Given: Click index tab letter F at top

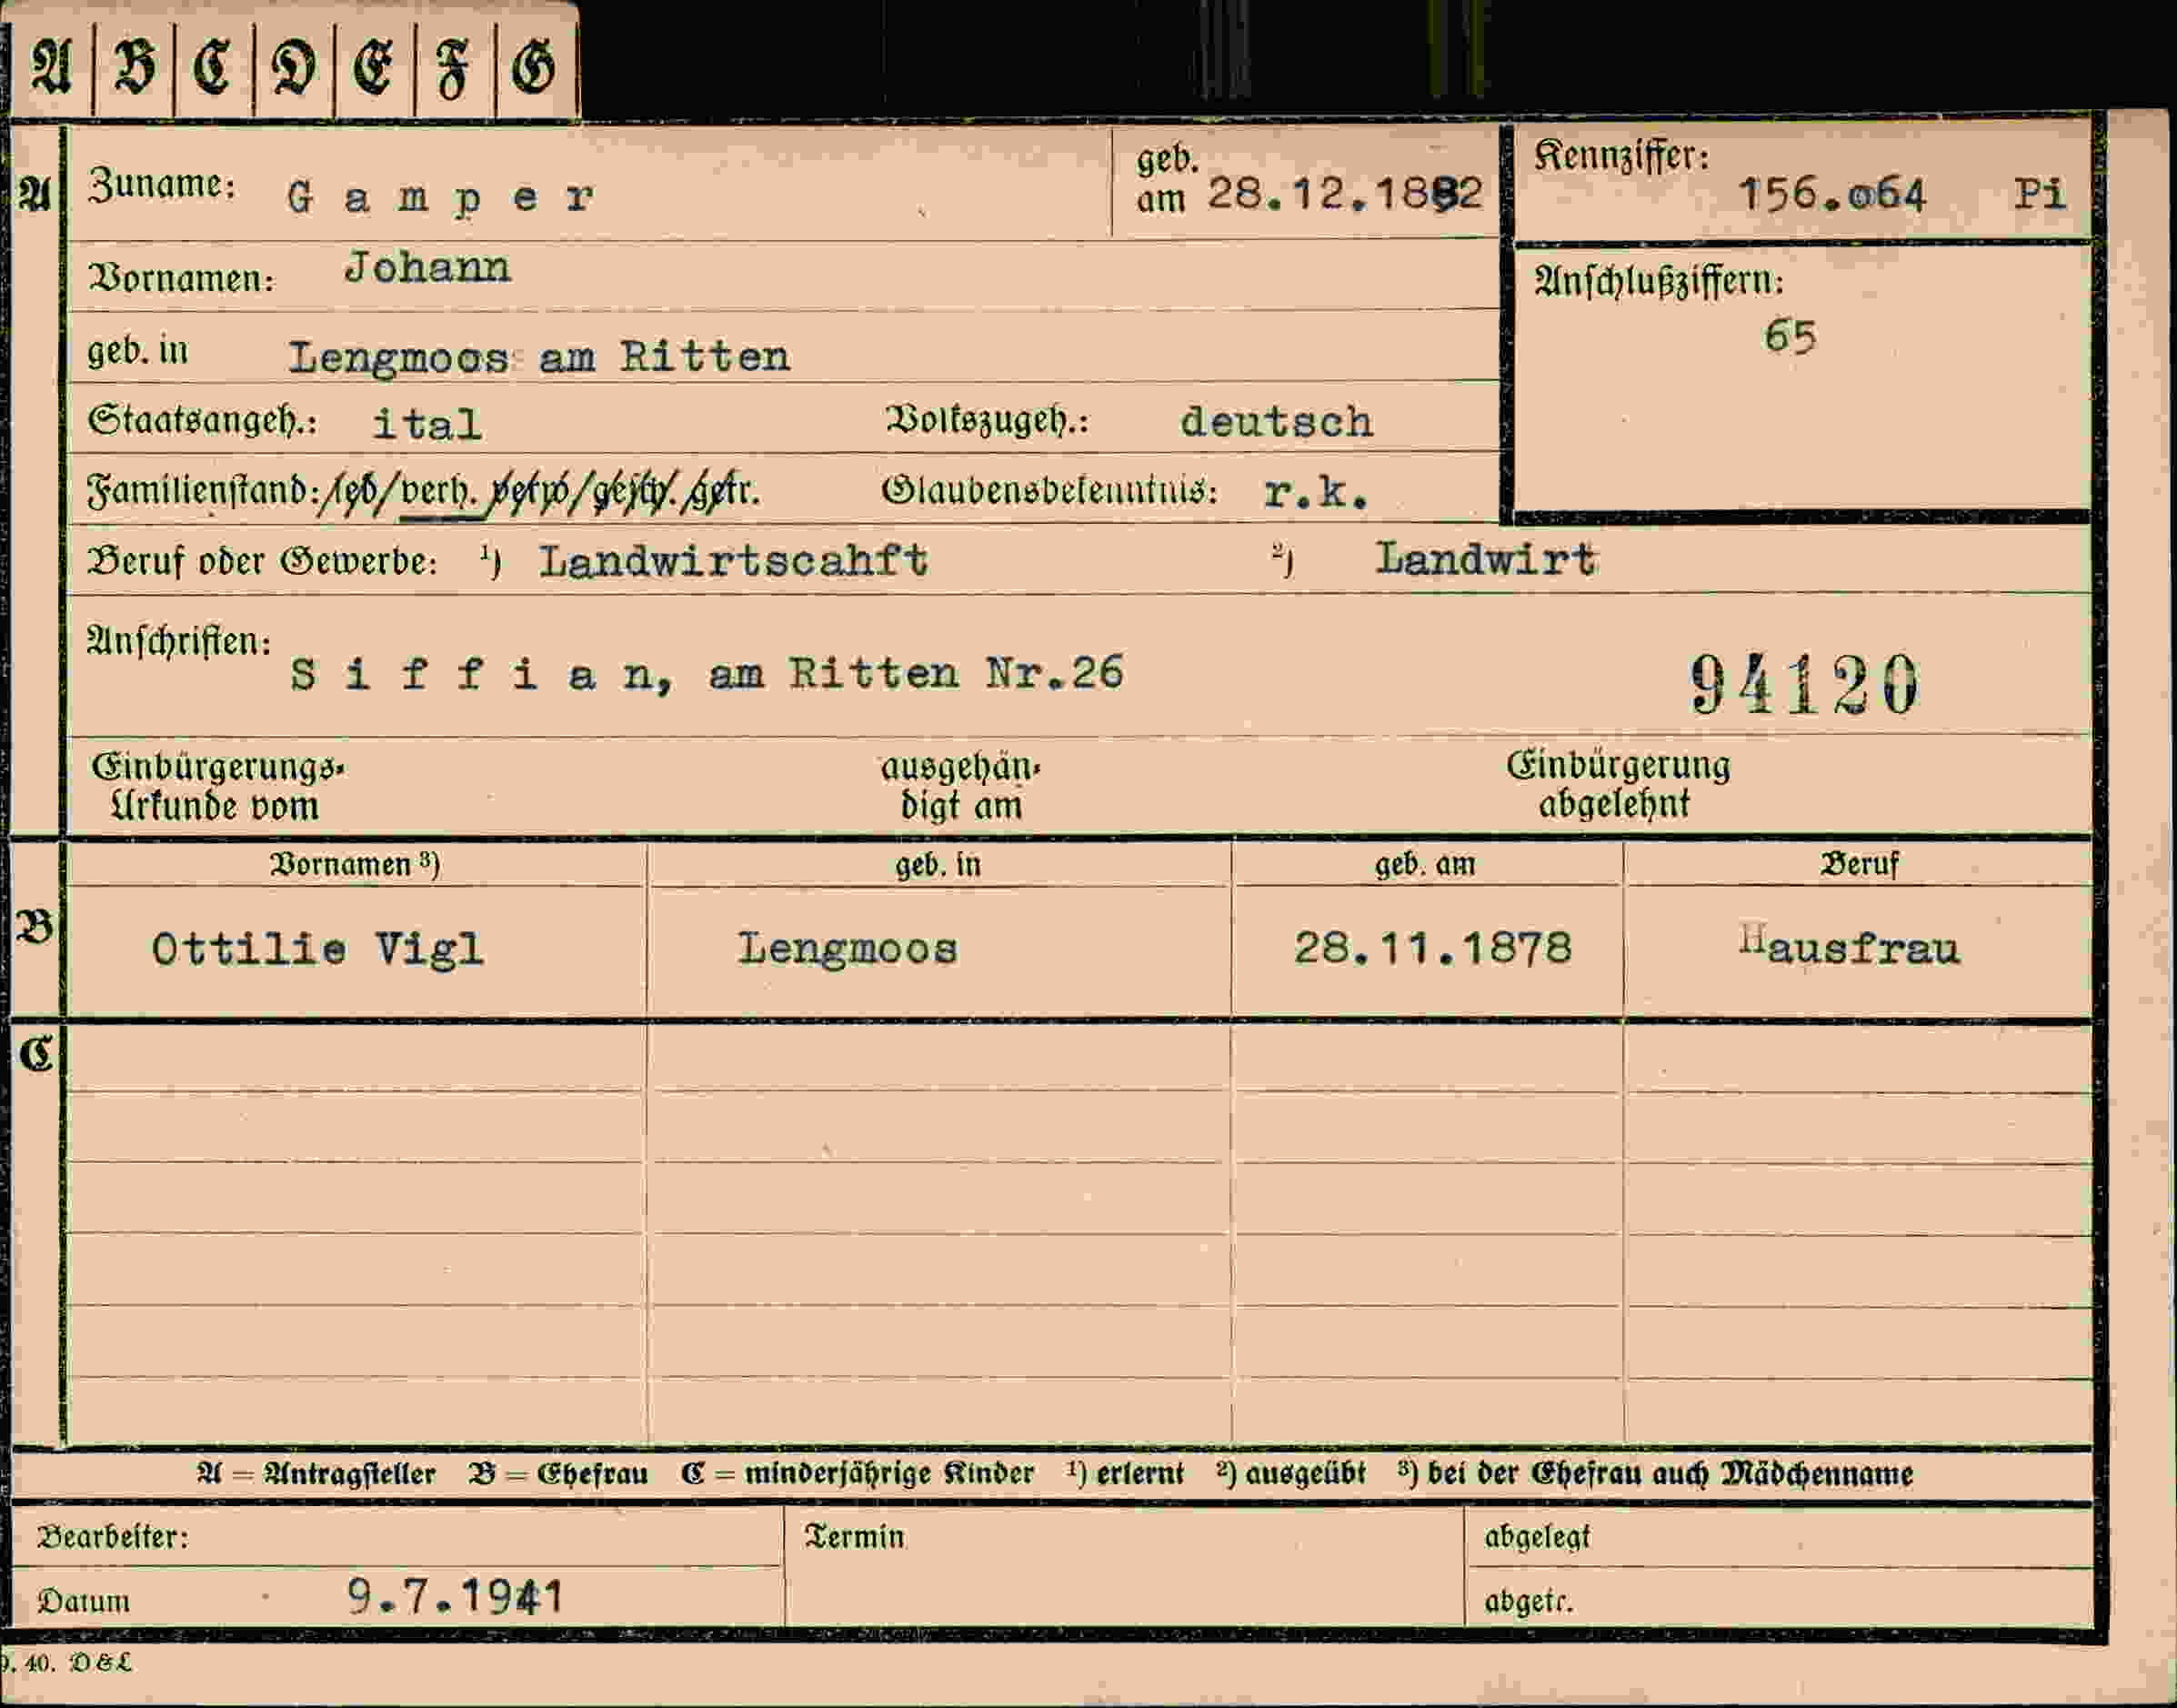Looking at the screenshot, I should (x=452, y=70).
